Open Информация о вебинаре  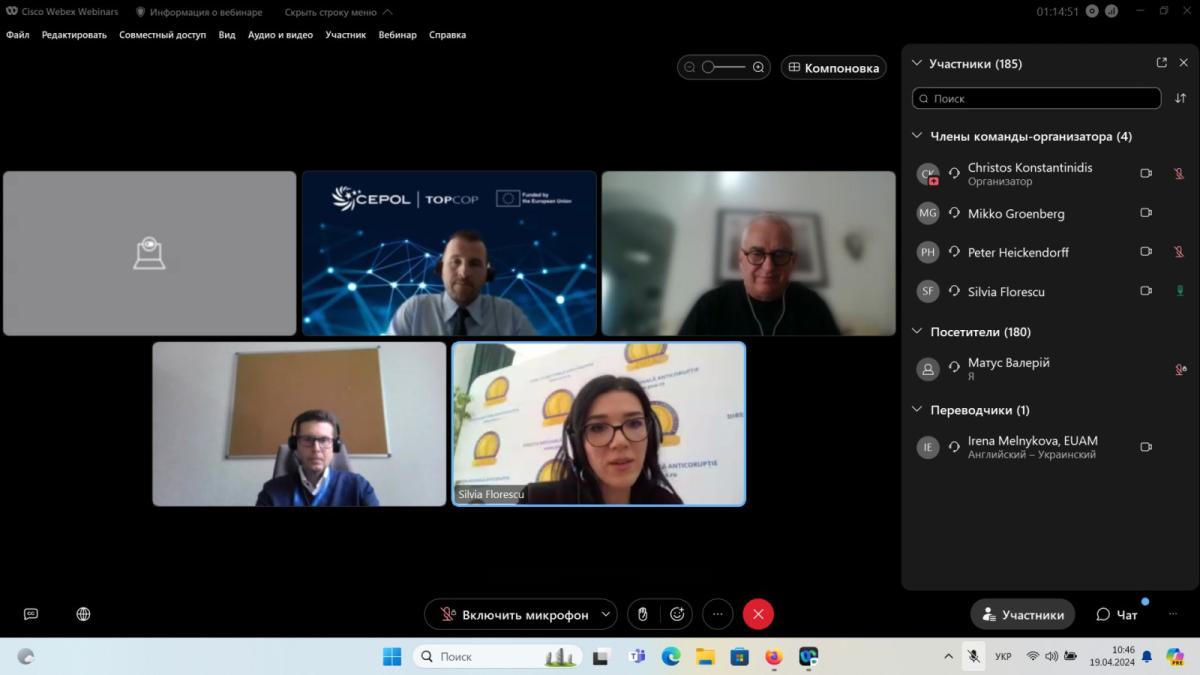198,12
